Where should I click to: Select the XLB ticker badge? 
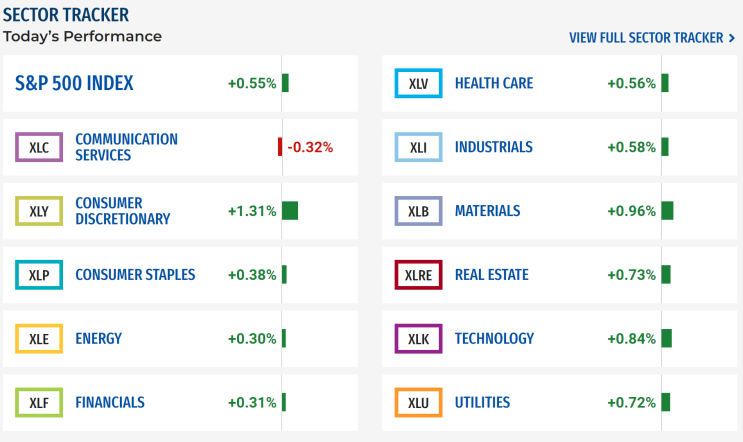418,211
